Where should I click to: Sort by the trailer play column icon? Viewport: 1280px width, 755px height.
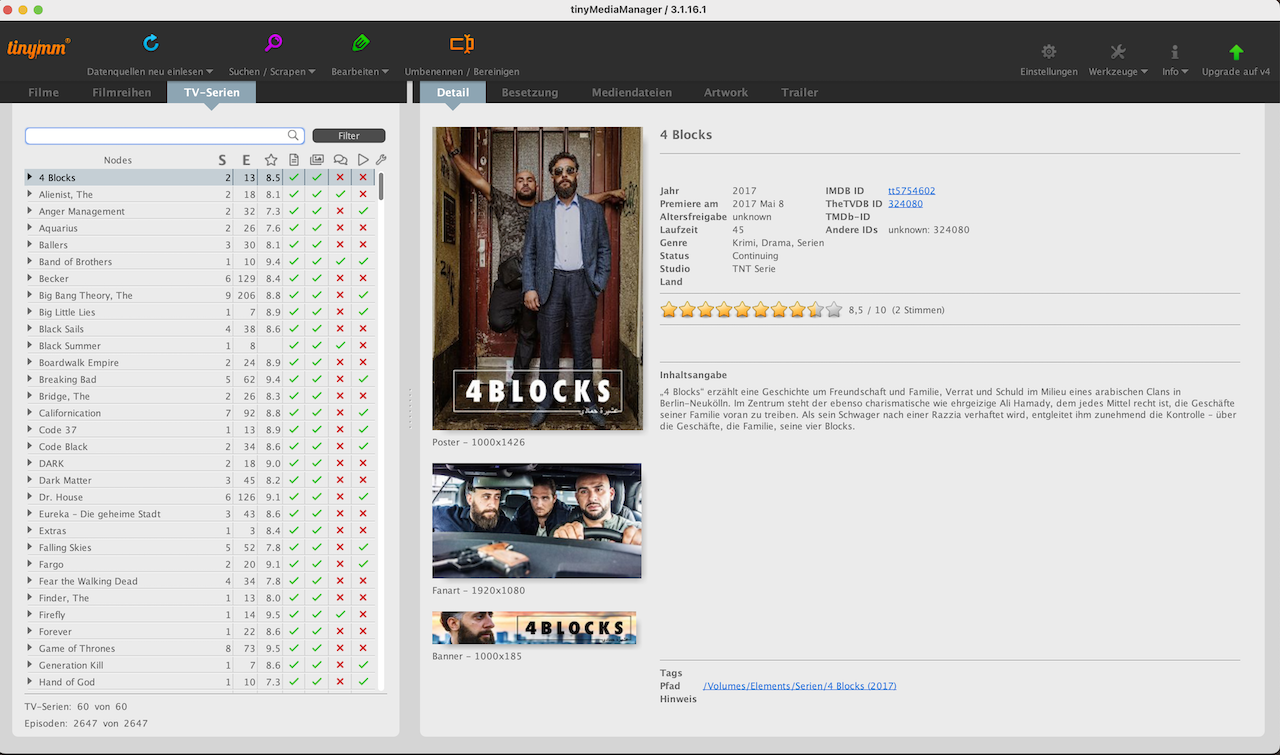(363, 160)
